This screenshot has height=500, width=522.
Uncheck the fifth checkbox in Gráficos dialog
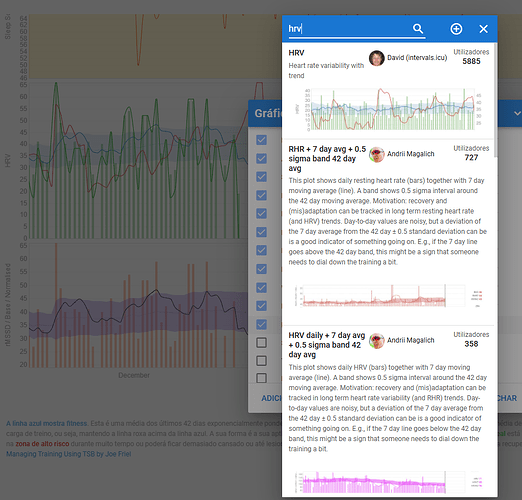point(261,213)
